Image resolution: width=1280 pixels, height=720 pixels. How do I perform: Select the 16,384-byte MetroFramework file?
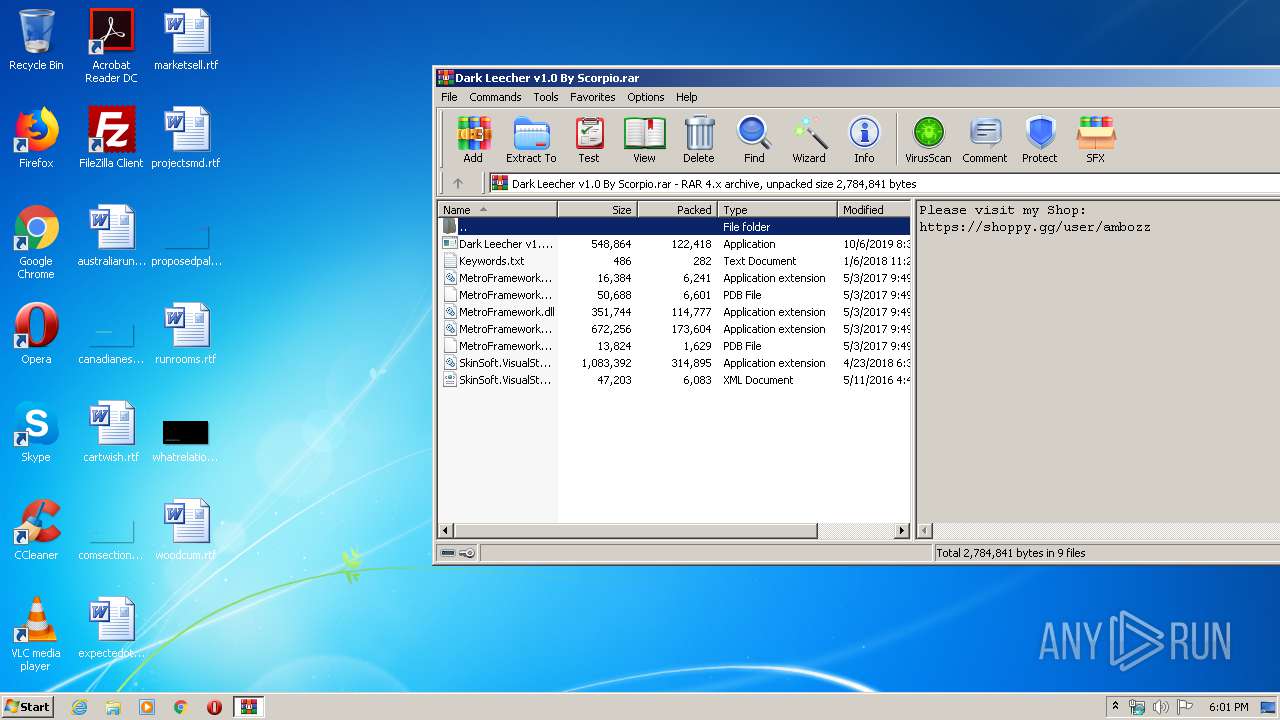coord(674,278)
